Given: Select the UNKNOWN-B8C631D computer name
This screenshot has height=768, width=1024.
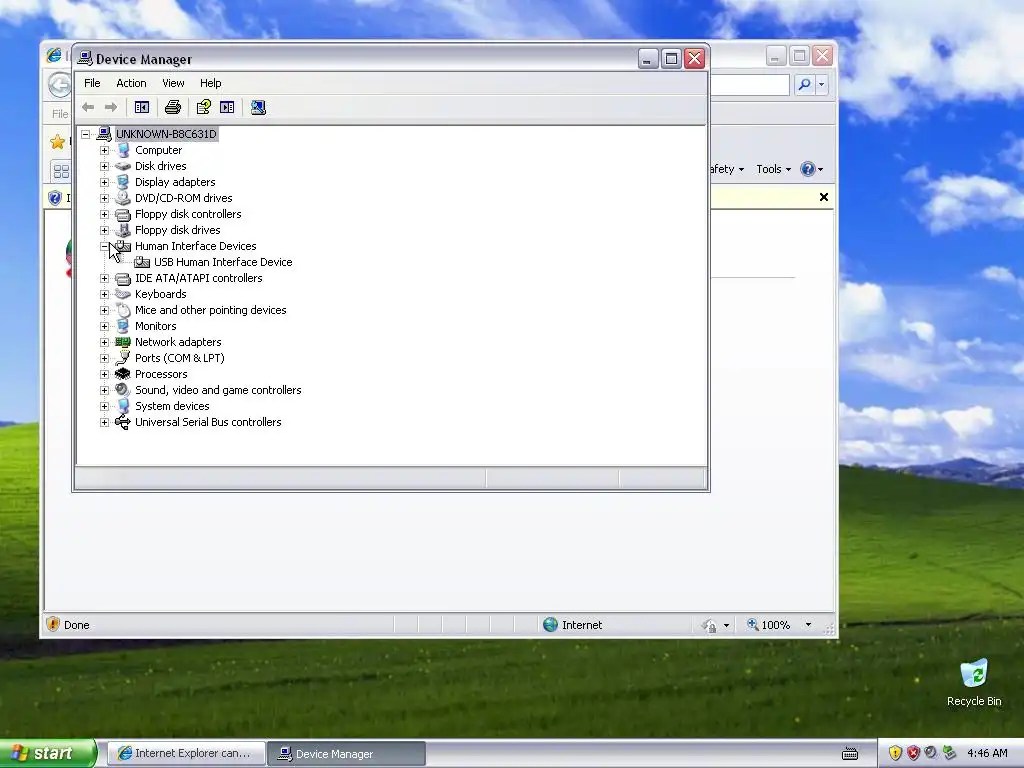Looking at the screenshot, I should coord(166,134).
